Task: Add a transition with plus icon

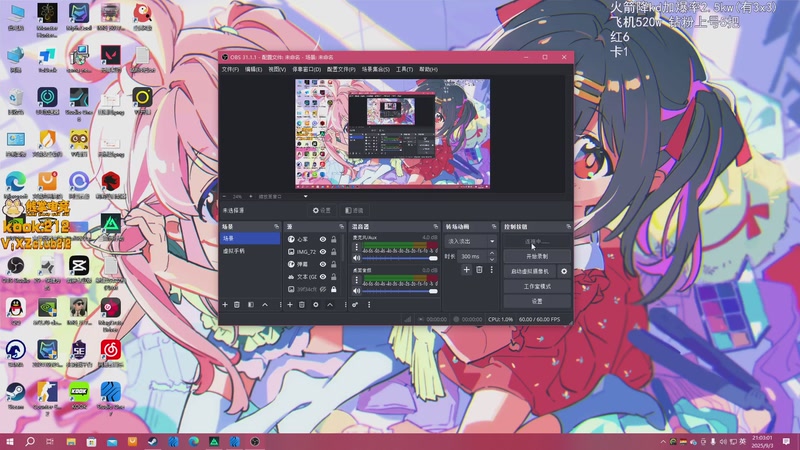Action: 466,269
